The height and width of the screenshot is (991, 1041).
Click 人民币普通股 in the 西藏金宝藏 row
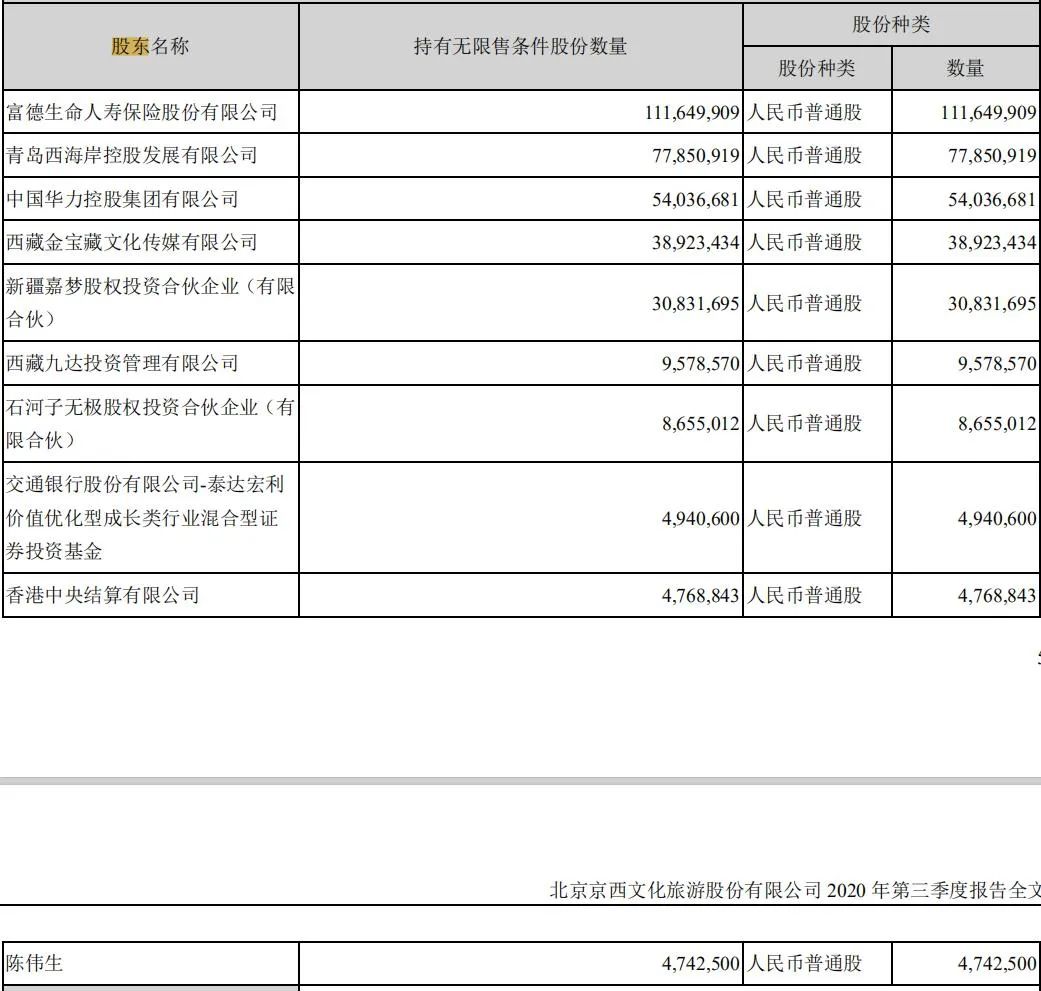805,242
